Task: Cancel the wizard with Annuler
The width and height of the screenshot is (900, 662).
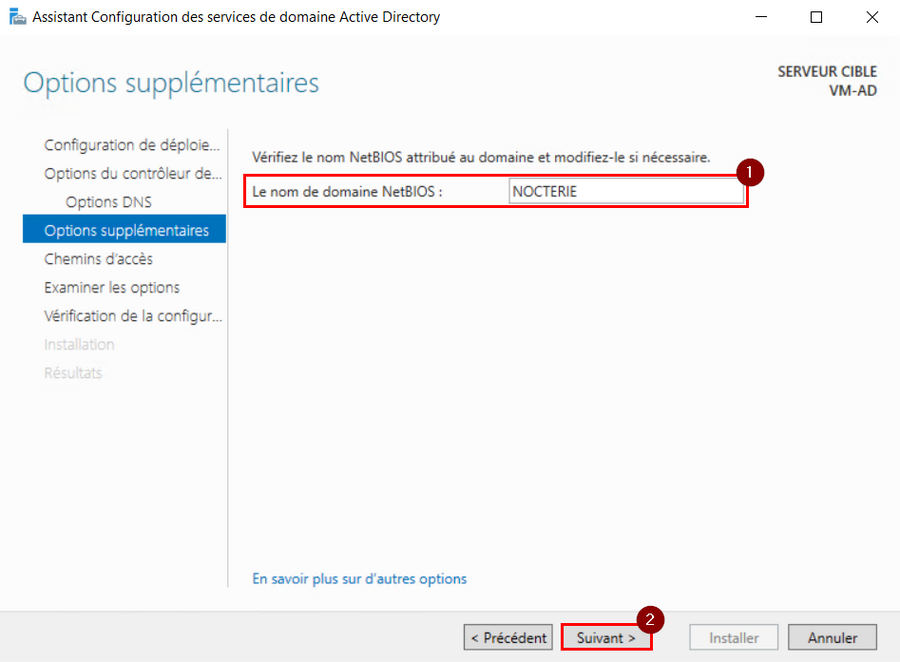Action: tap(832, 637)
